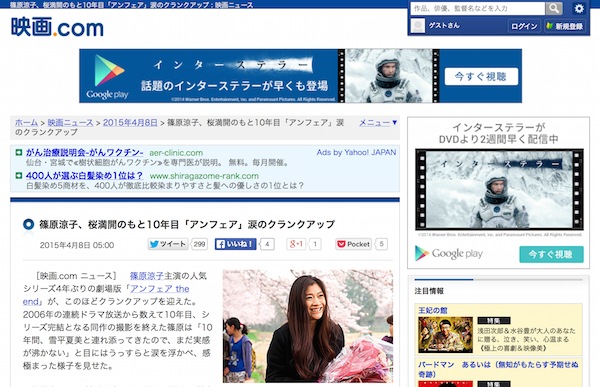Viewport: 600px width, 387px height.
Task: Click the search magnifier button
Action: pyautogui.click(x=554, y=8)
